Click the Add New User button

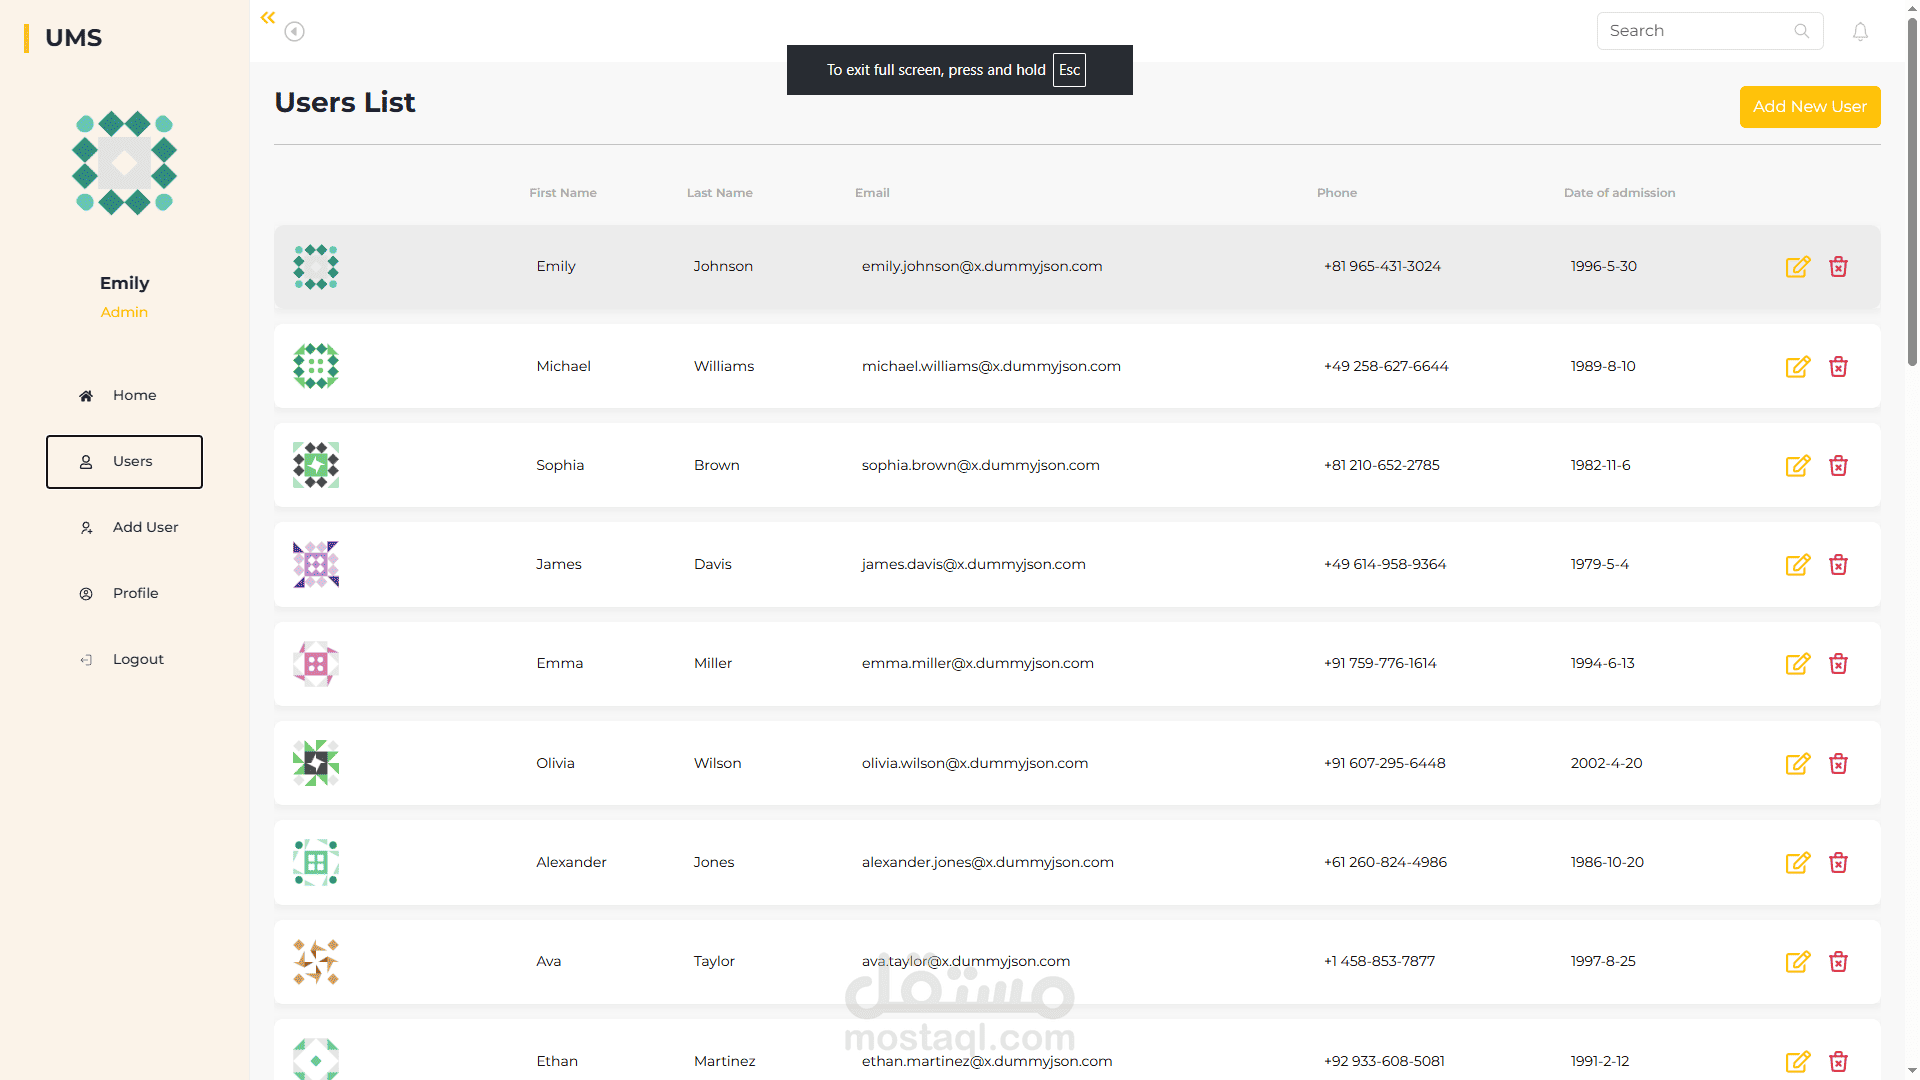click(x=1810, y=107)
